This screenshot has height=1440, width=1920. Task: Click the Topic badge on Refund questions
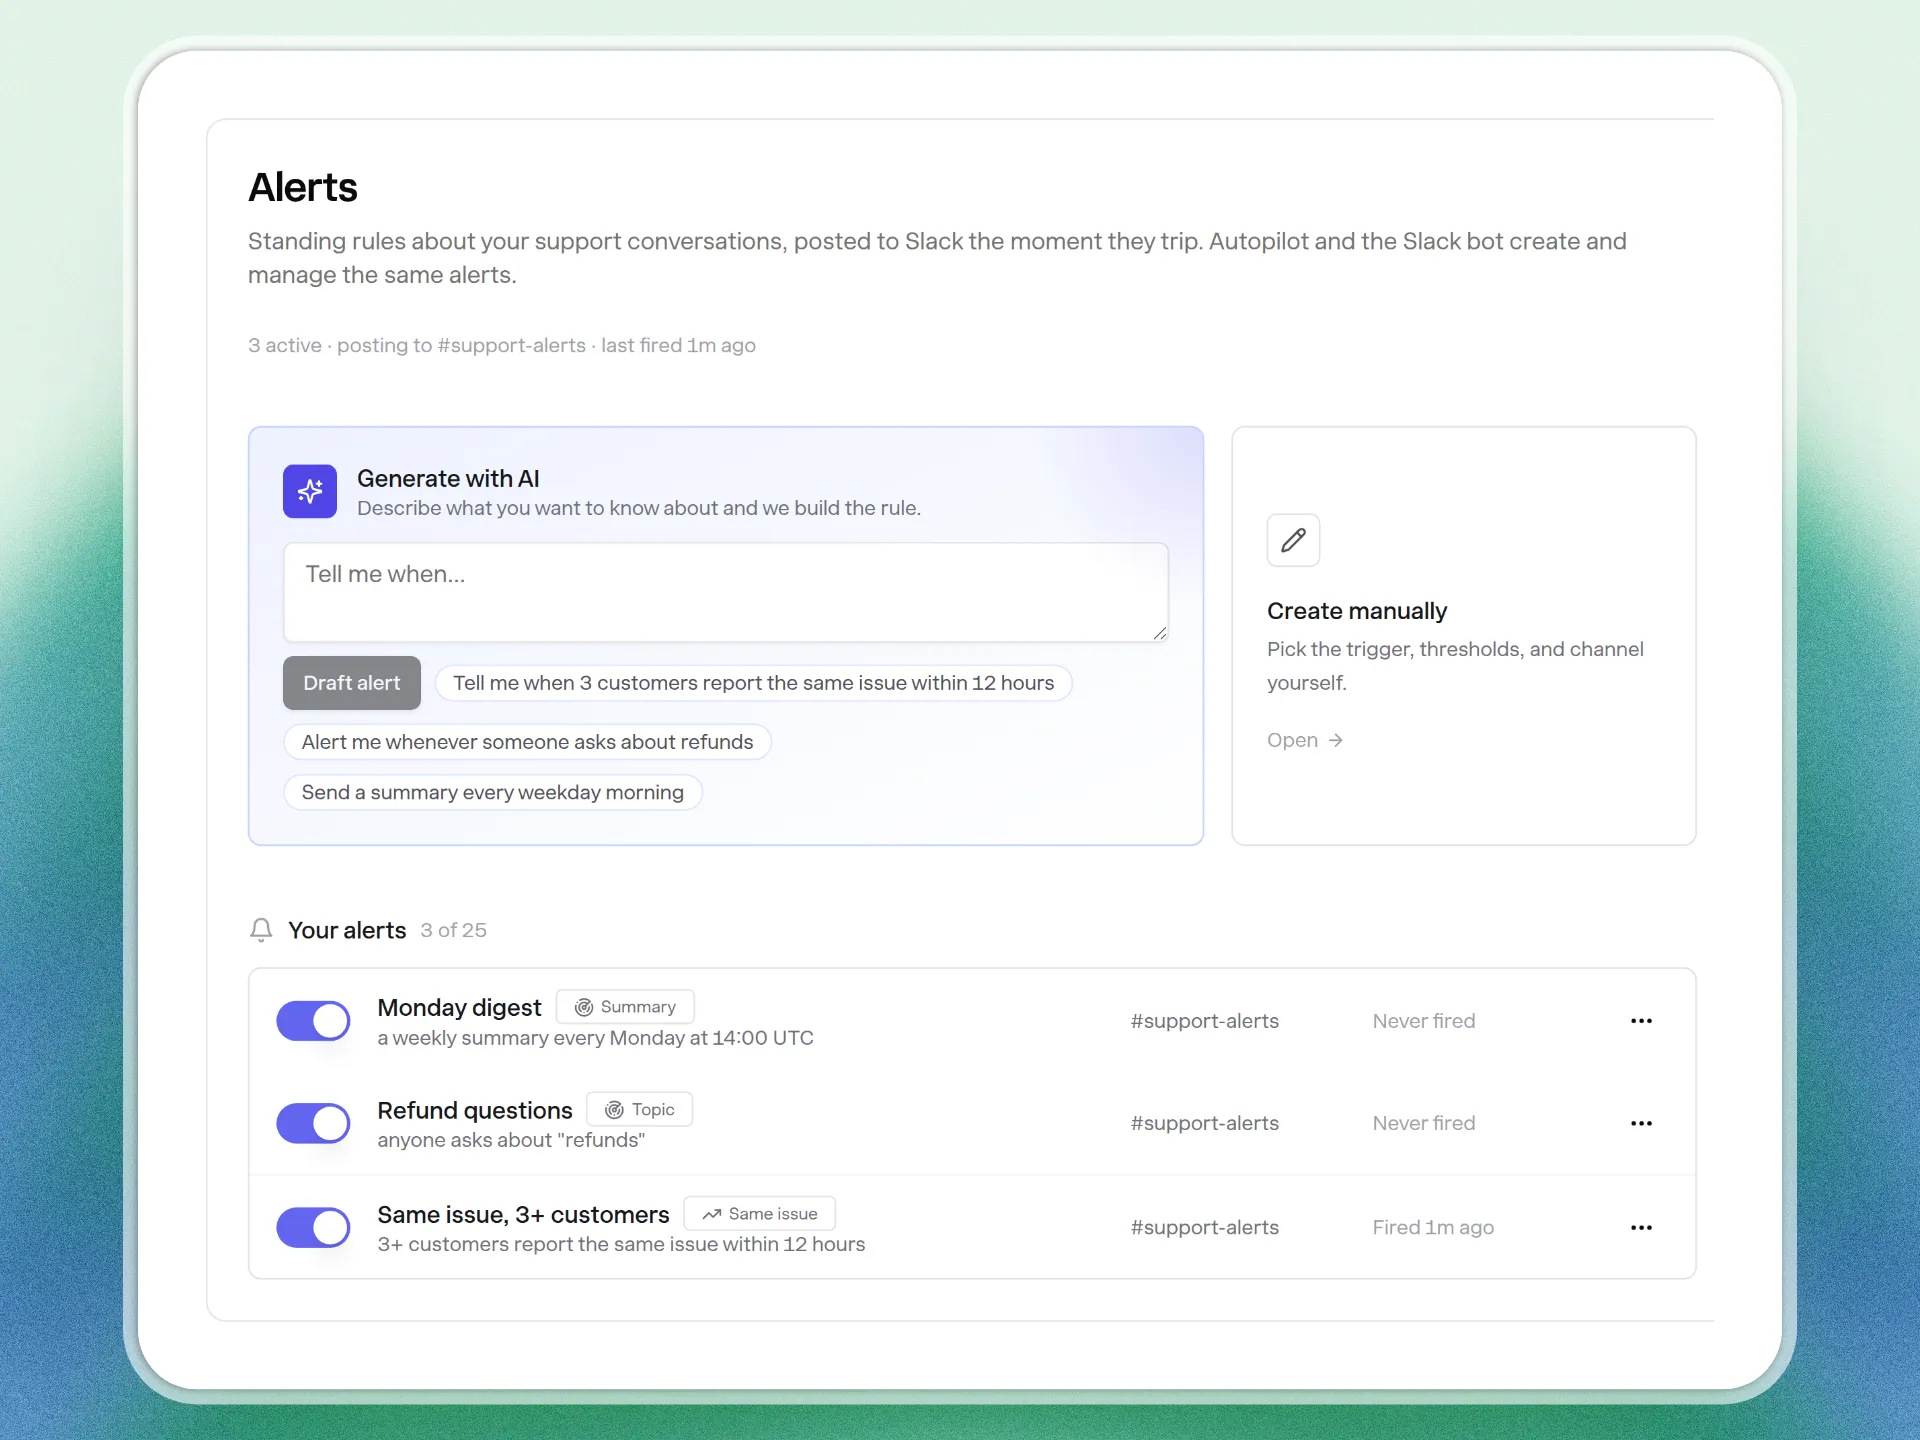[639, 1110]
